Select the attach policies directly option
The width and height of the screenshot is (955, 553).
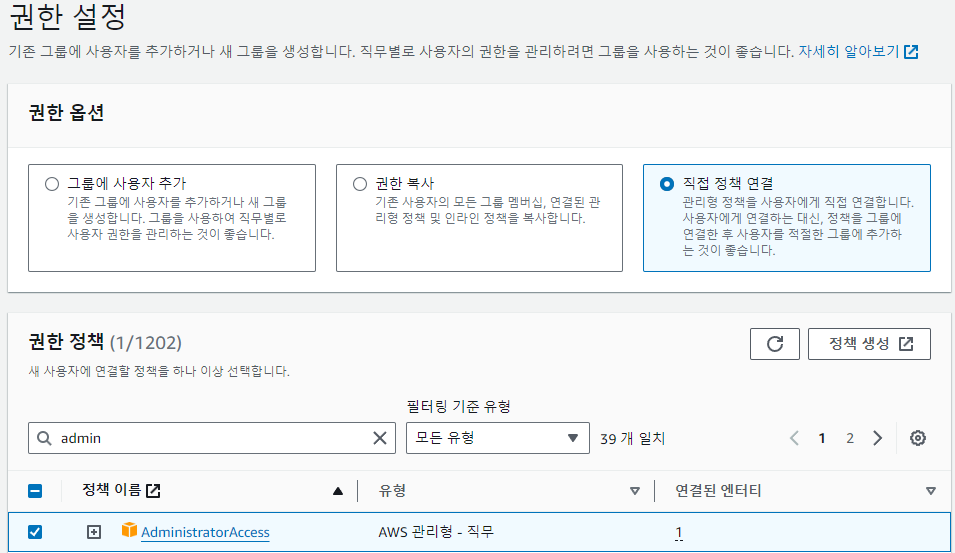pyautogui.click(x=667, y=184)
